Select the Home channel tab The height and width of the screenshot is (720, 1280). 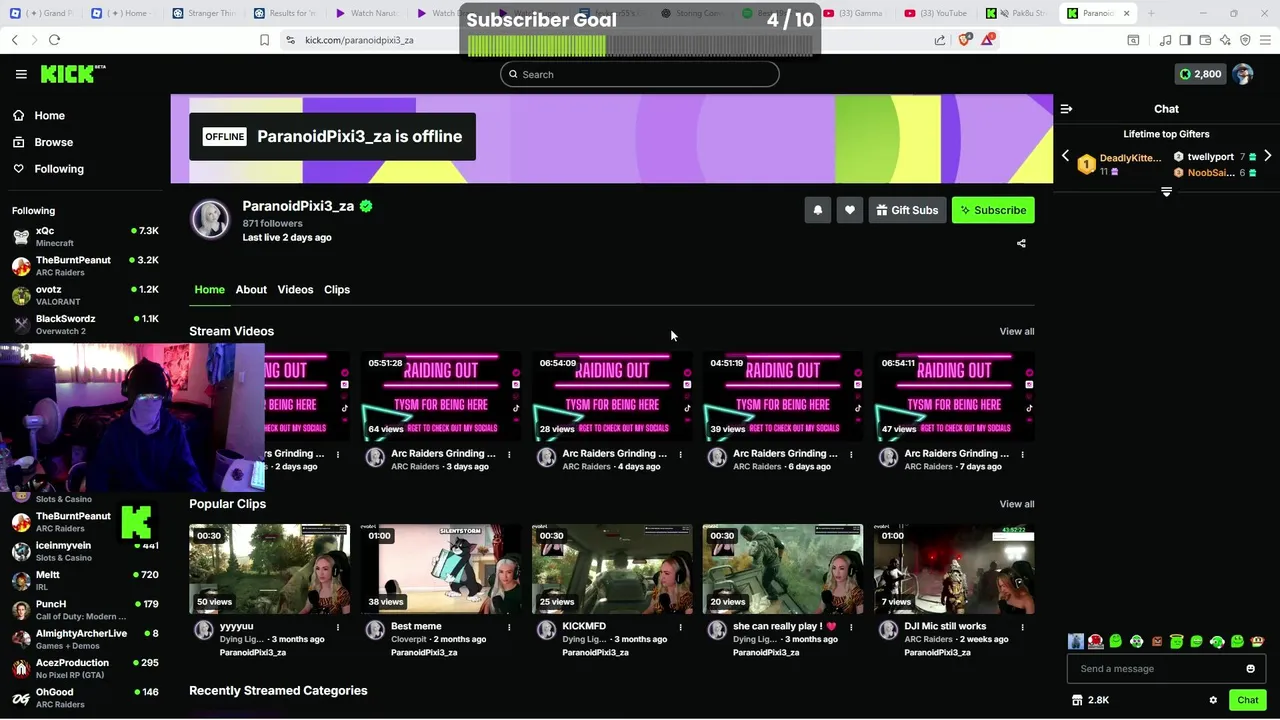coord(209,289)
